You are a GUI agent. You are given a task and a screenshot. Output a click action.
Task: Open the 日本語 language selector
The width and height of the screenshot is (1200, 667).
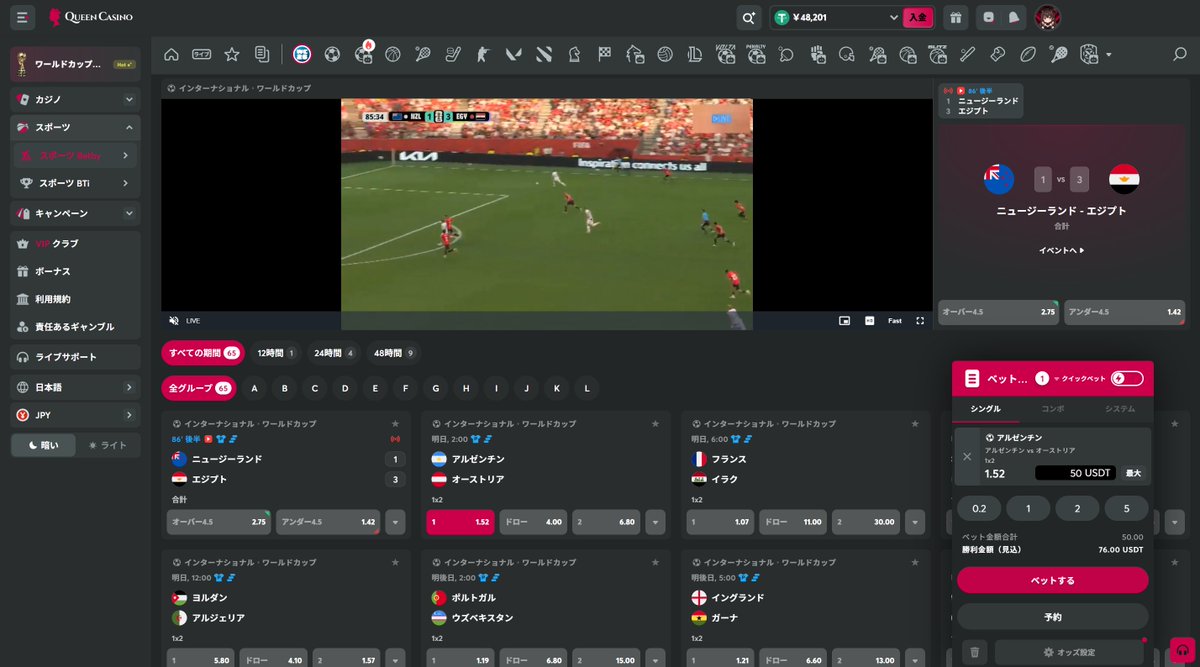[75, 387]
